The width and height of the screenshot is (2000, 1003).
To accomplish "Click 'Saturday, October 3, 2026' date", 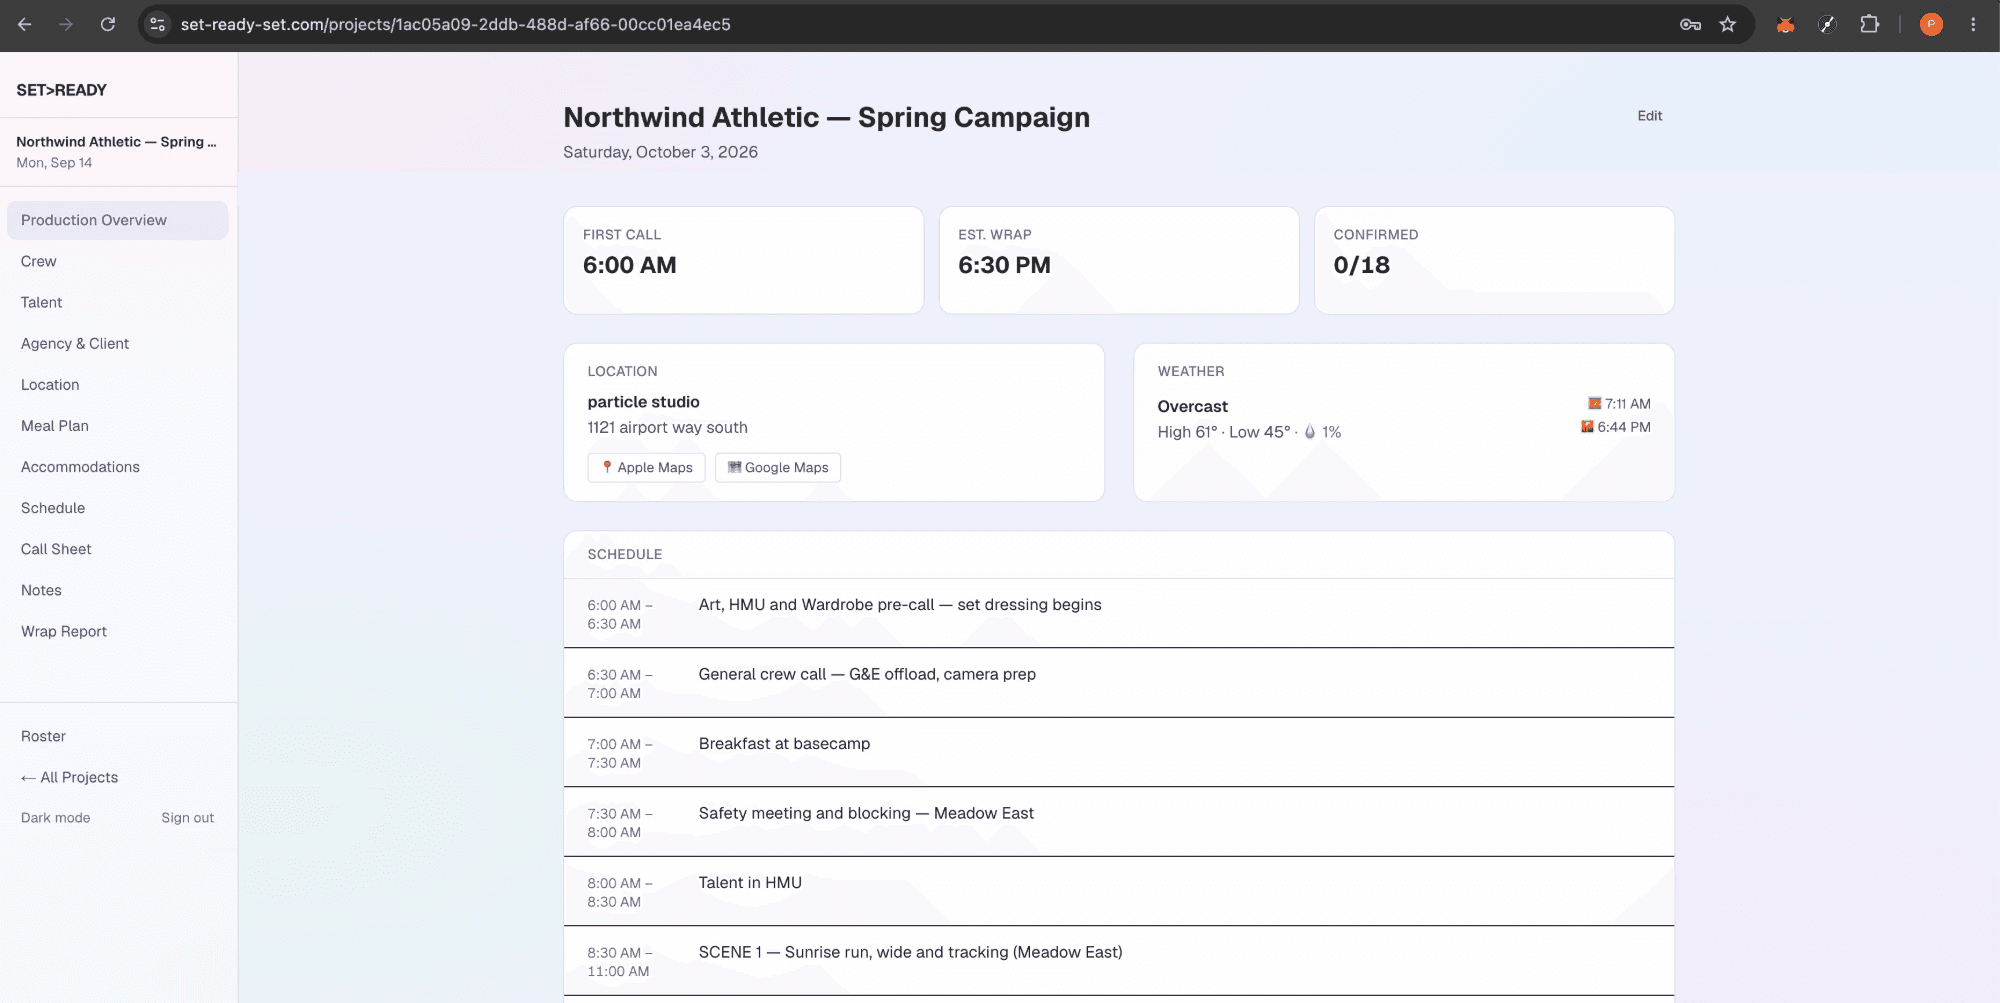I will tap(660, 152).
